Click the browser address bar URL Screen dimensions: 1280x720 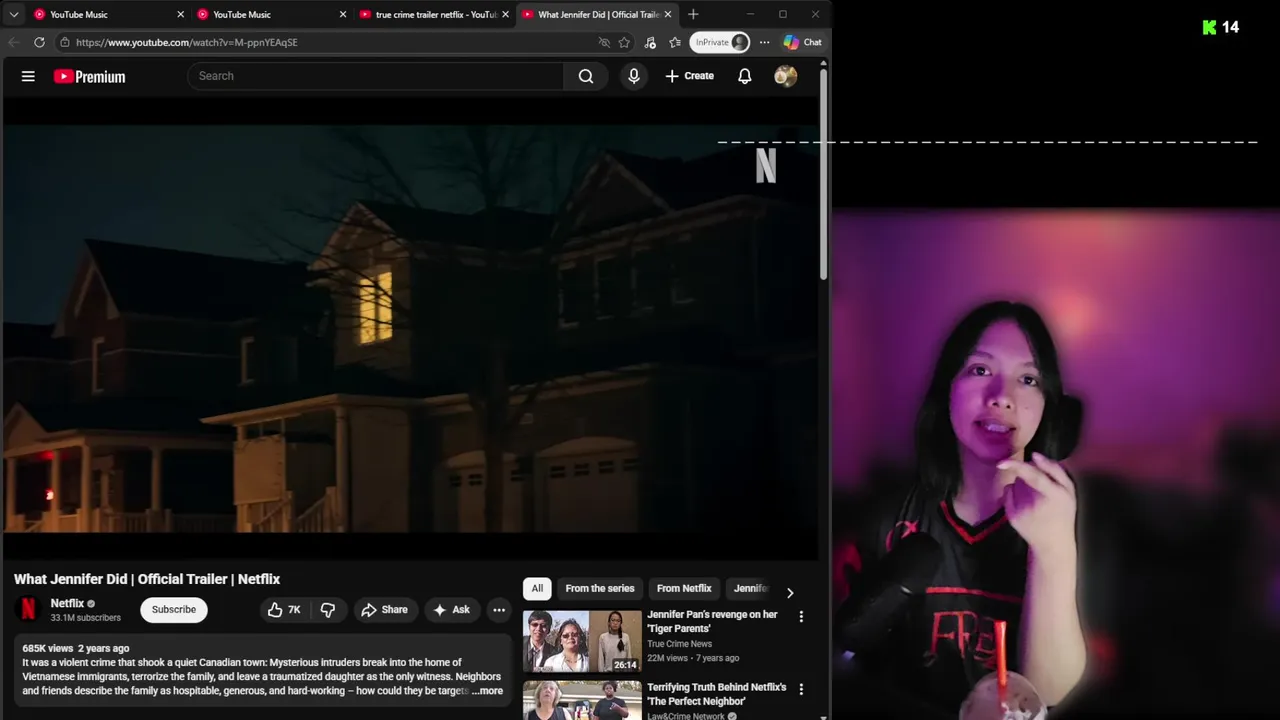(x=187, y=42)
